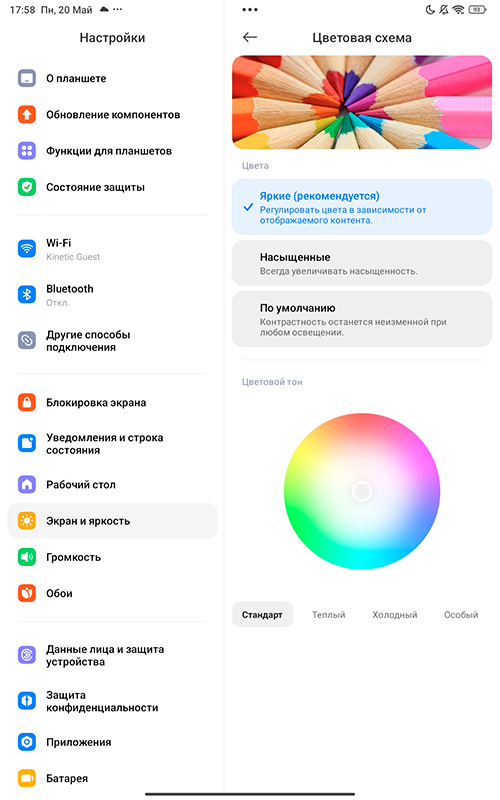Select Яркие (рекомендуется) color option
Screen dimensions: 500x800
pyautogui.click(x=362, y=207)
